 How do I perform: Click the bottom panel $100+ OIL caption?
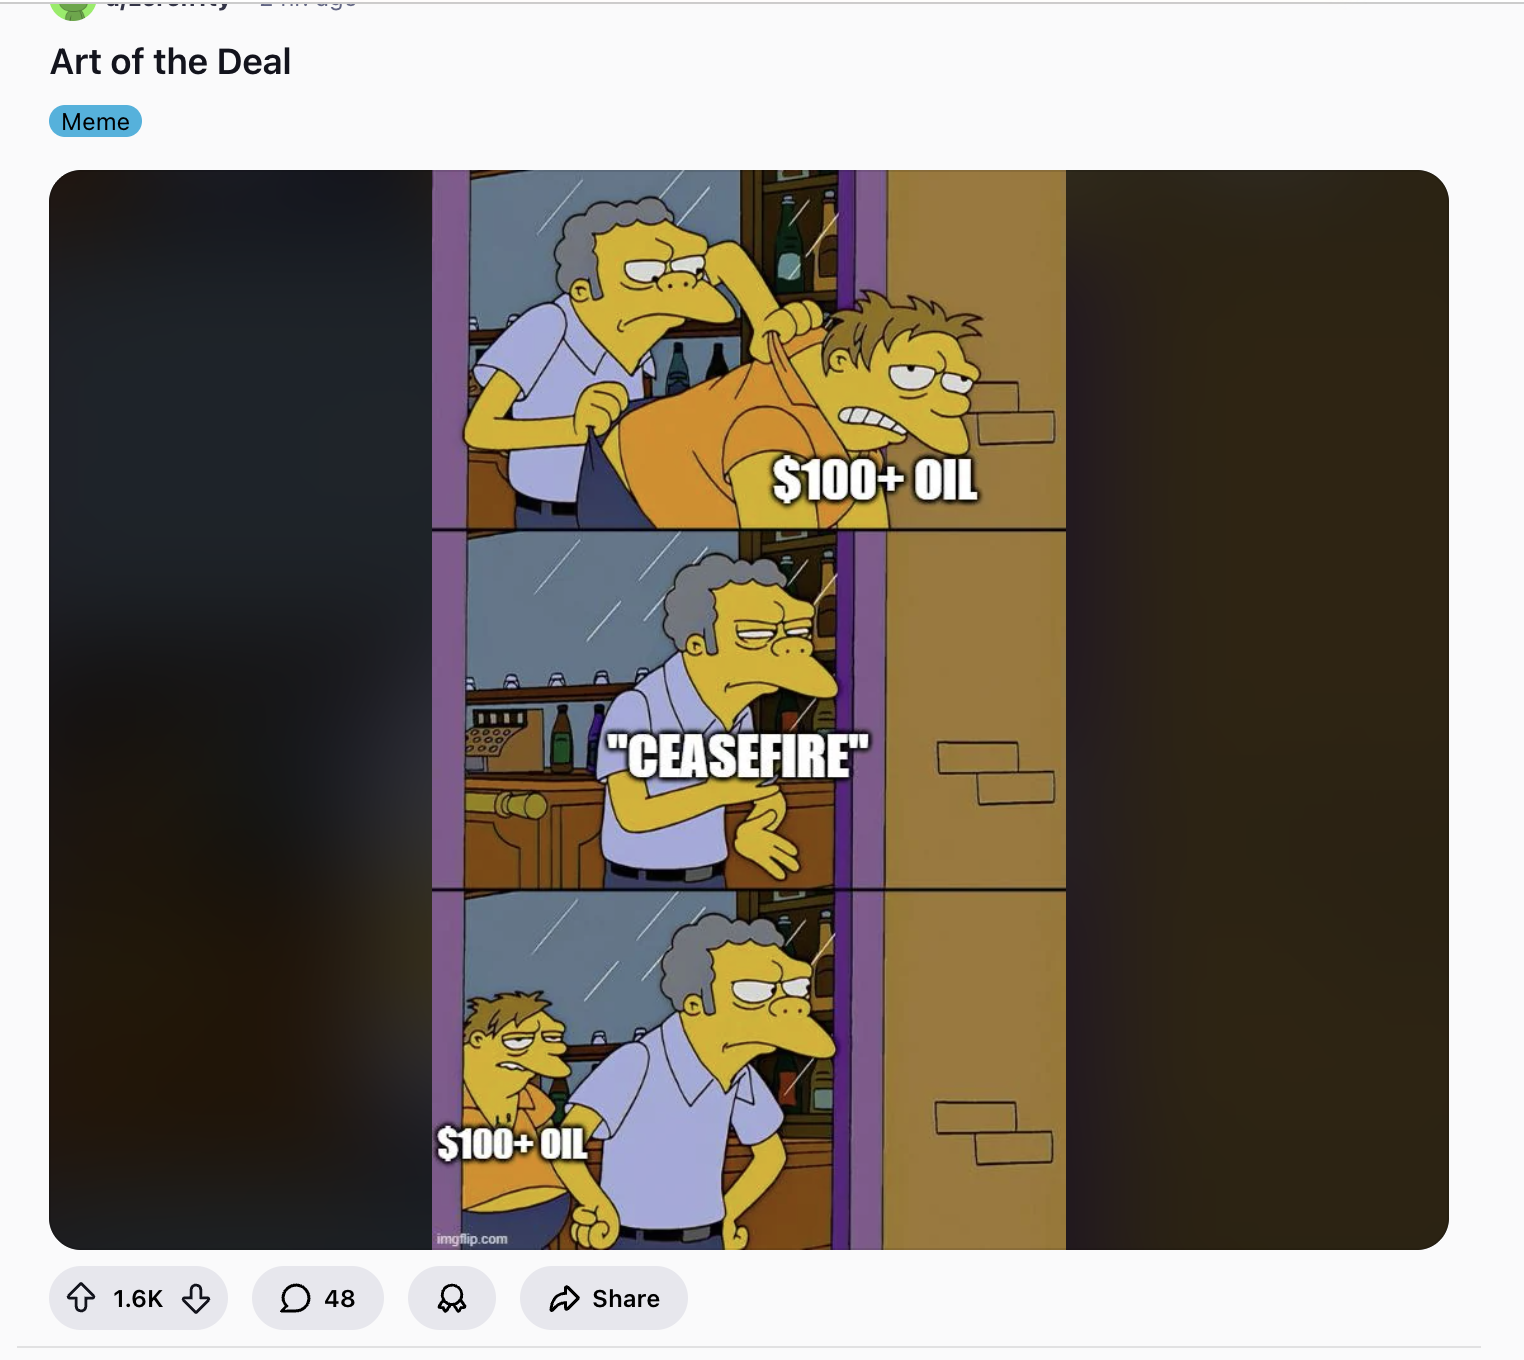tap(512, 1143)
